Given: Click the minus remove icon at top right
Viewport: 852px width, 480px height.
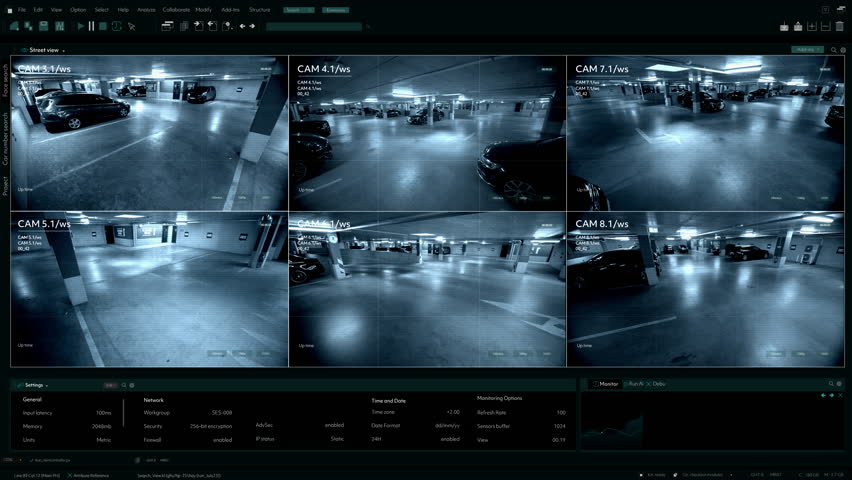Looking at the screenshot, I should tap(825, 26).
